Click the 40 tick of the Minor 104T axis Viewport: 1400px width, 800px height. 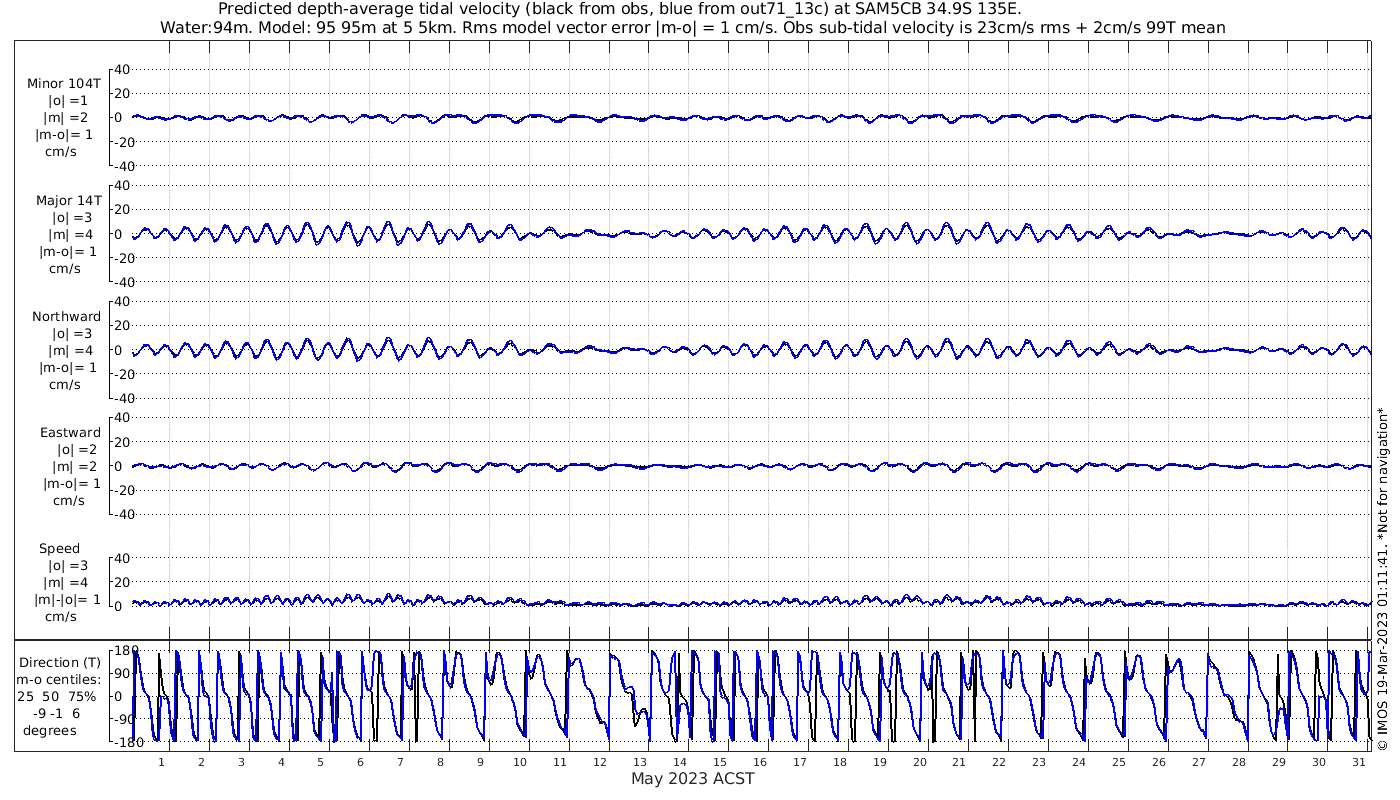[122, 69]
